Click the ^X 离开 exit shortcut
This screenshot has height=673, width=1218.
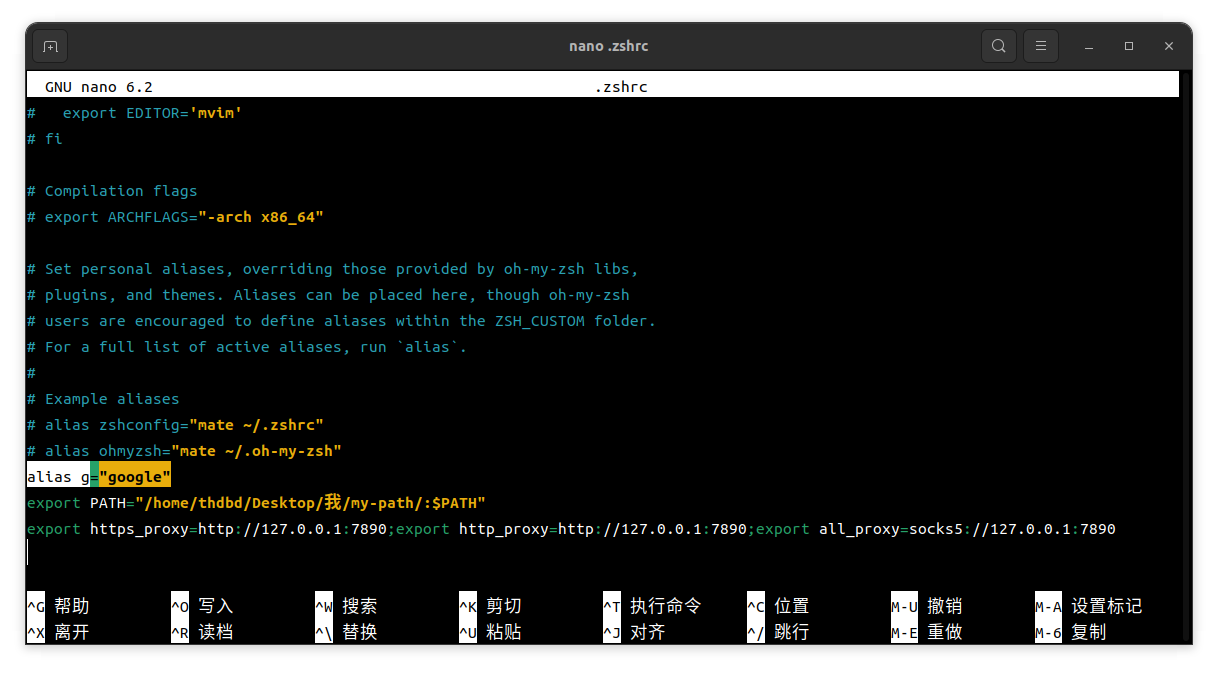coord(58,632)
